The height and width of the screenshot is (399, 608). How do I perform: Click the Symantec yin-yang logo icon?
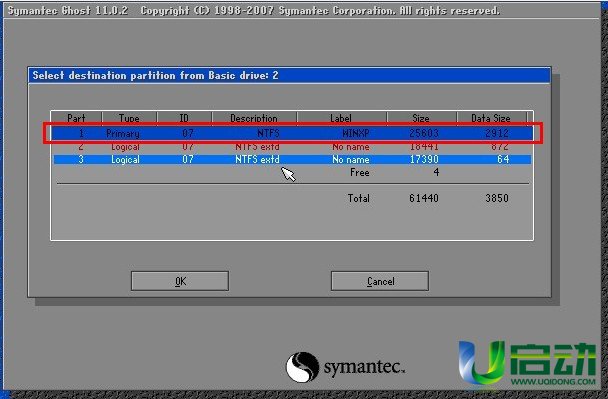(x=302, y=367)
